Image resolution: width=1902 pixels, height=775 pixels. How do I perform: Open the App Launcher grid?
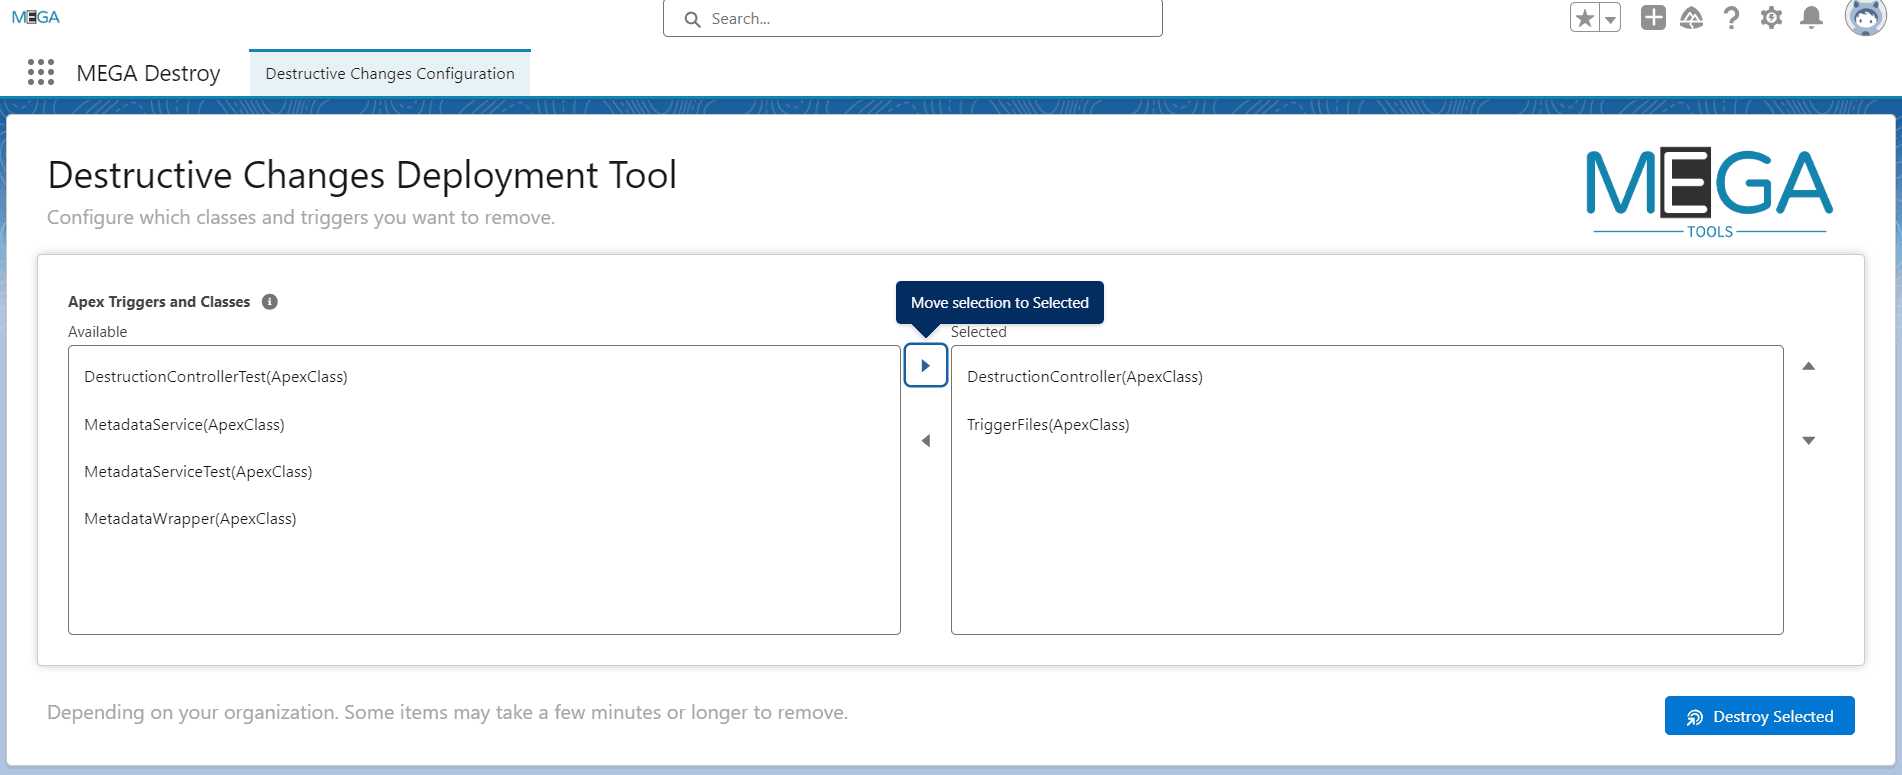click(41, 72)
